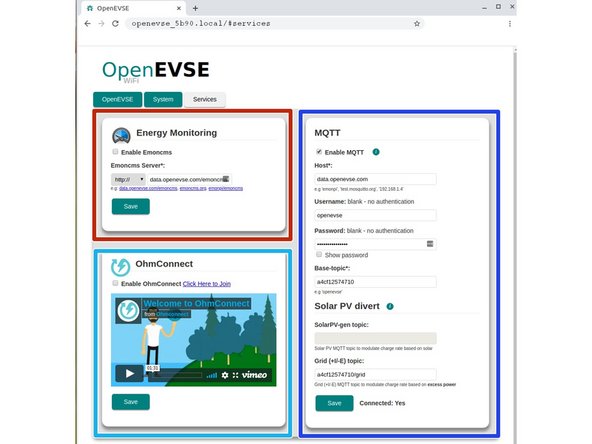Open the emonpi/emoncms example link
This screenshot has width=592, height=444.
point(226,188)
